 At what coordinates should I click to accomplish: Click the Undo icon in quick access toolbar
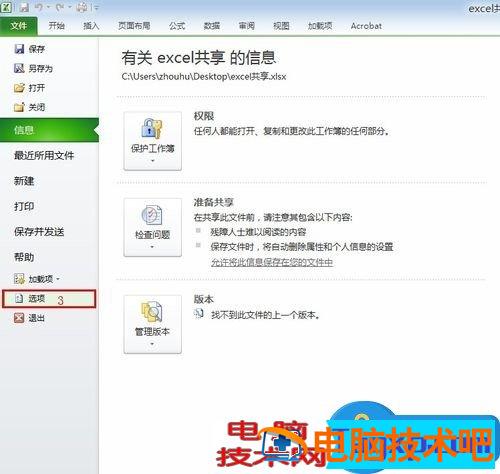click(39, 7)
